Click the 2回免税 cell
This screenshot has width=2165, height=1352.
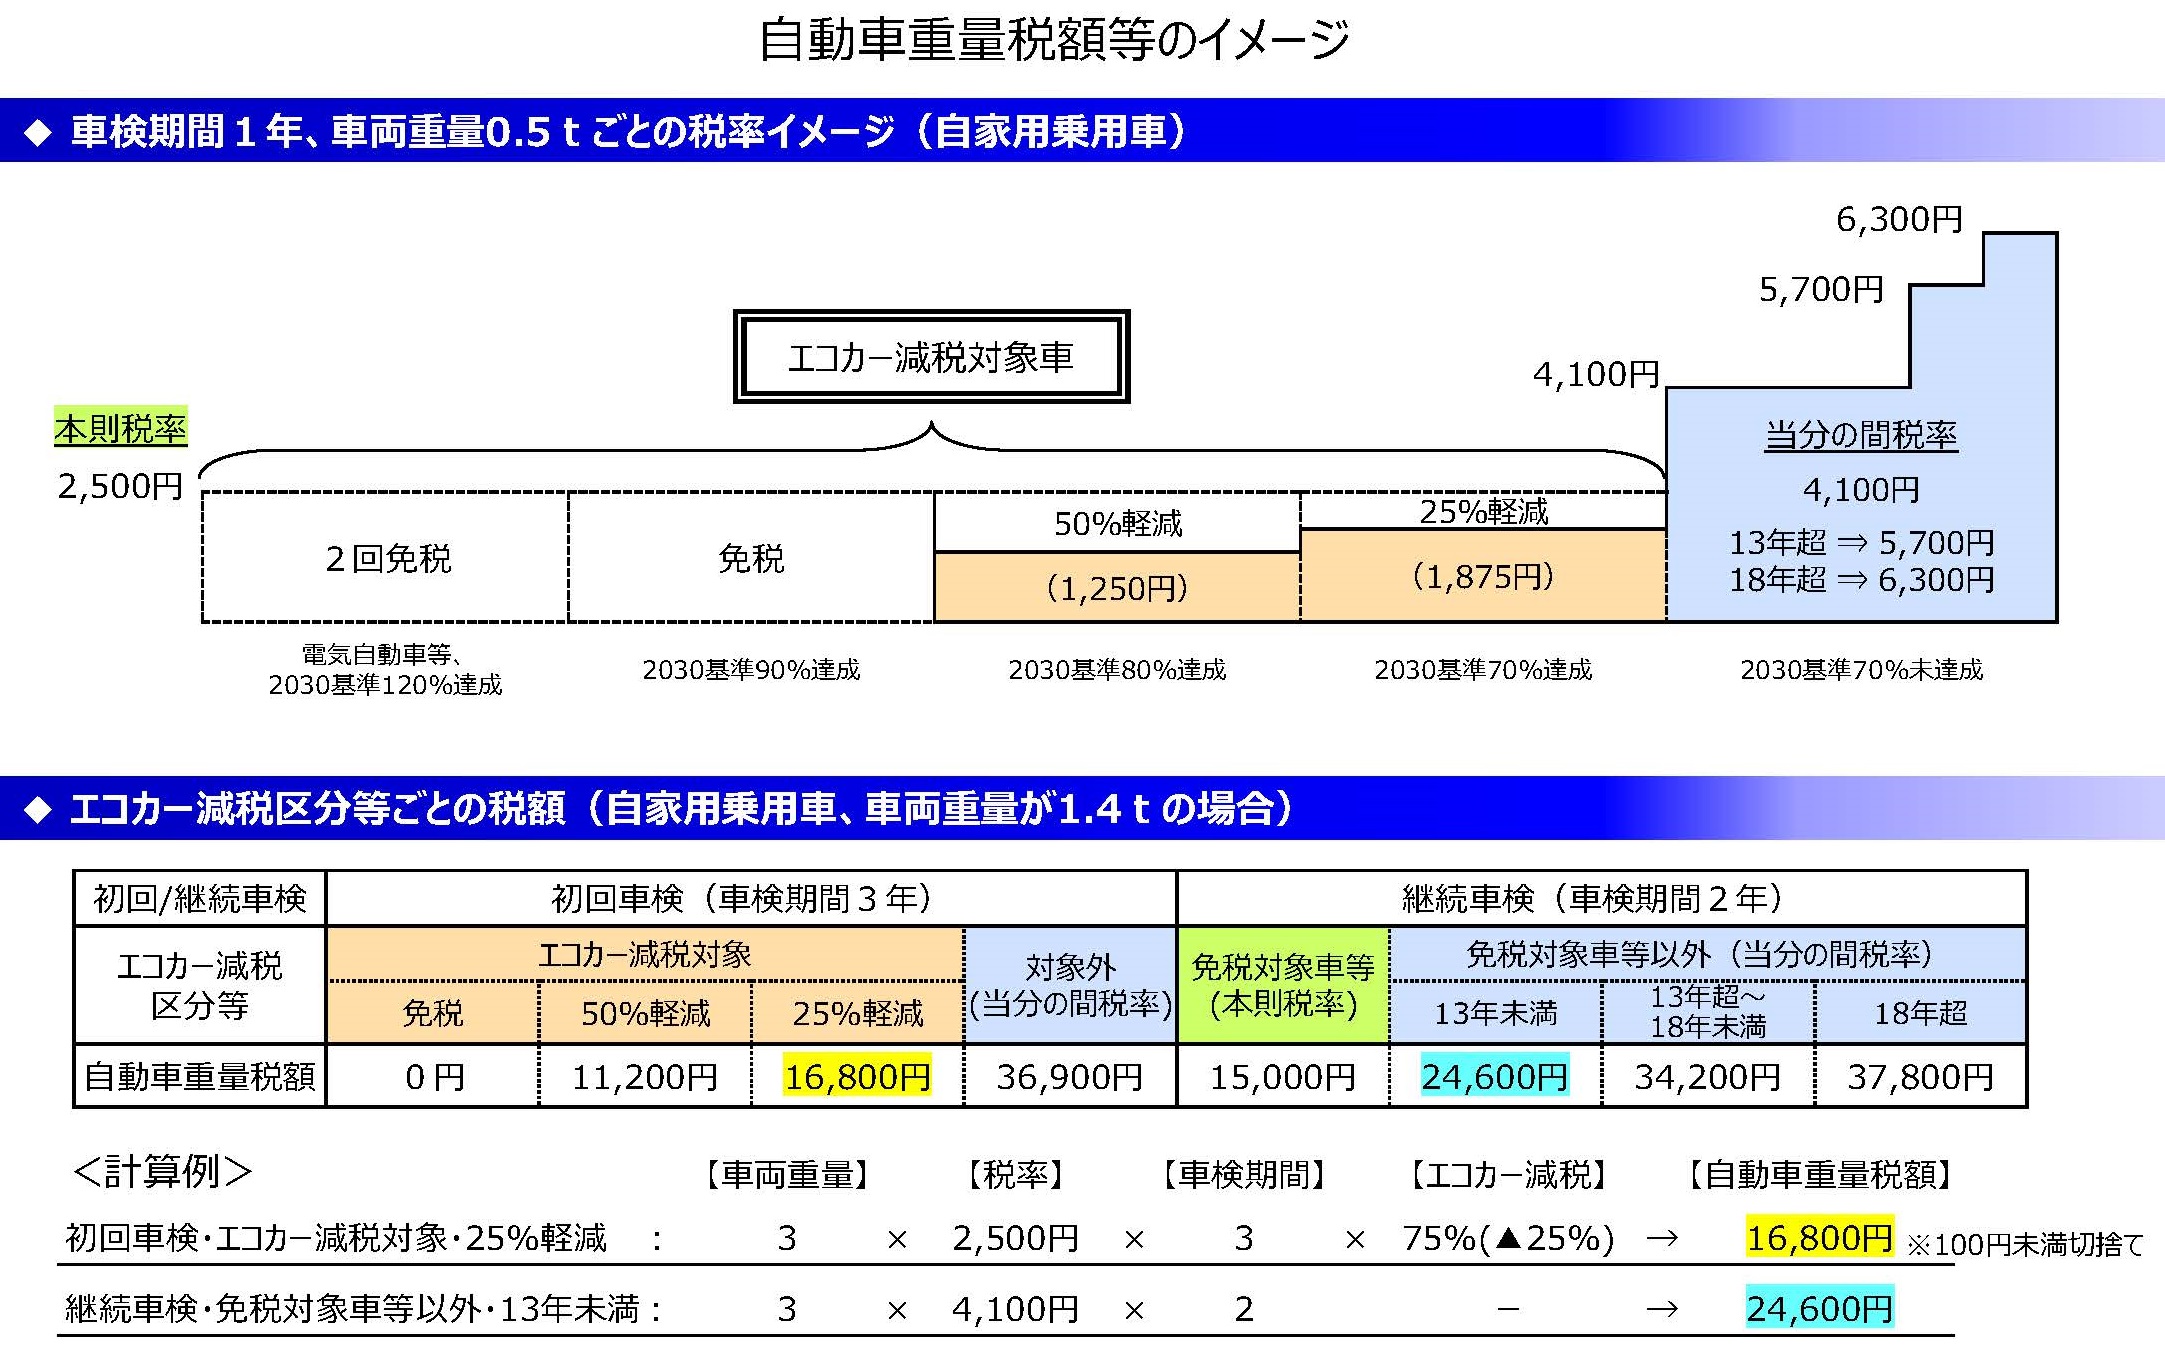[386, 557]
